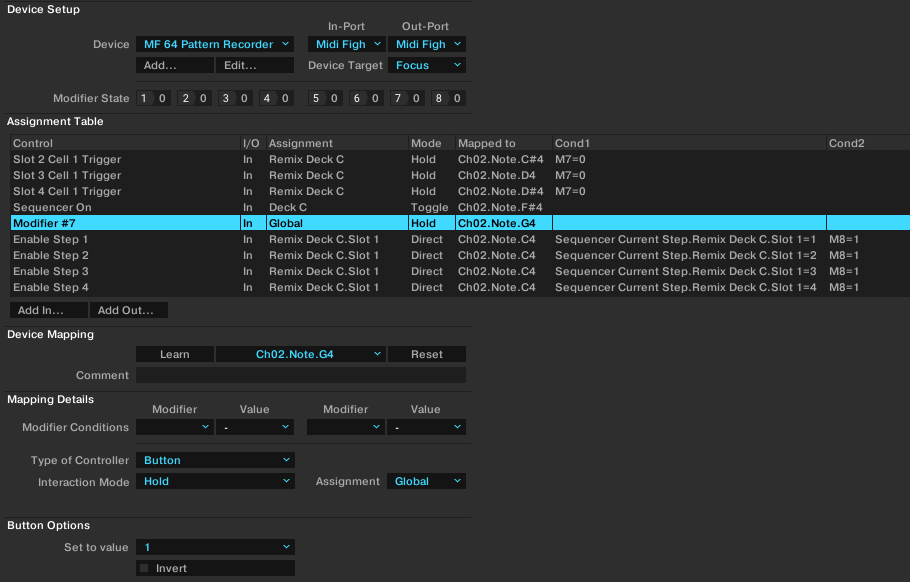Click Modifier State indicator 7
910x582 pixels.
pos(407,98)
